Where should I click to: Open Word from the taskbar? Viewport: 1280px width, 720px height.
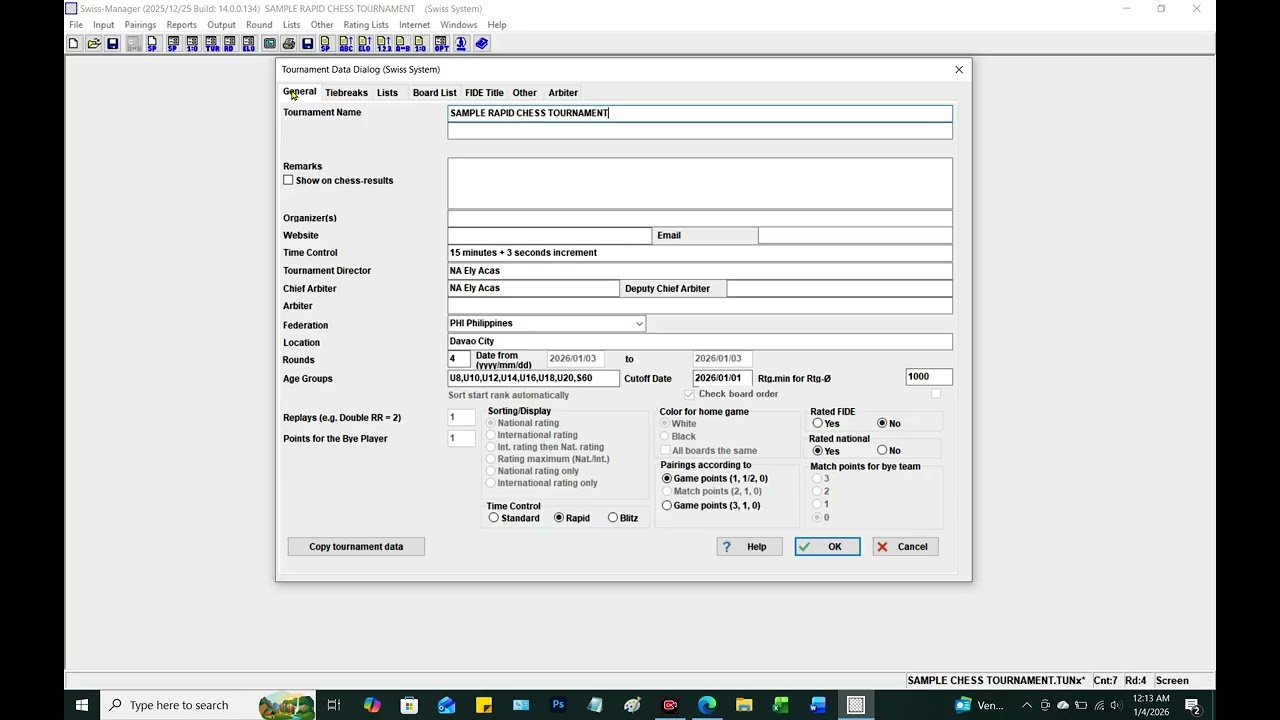(818, 705)
